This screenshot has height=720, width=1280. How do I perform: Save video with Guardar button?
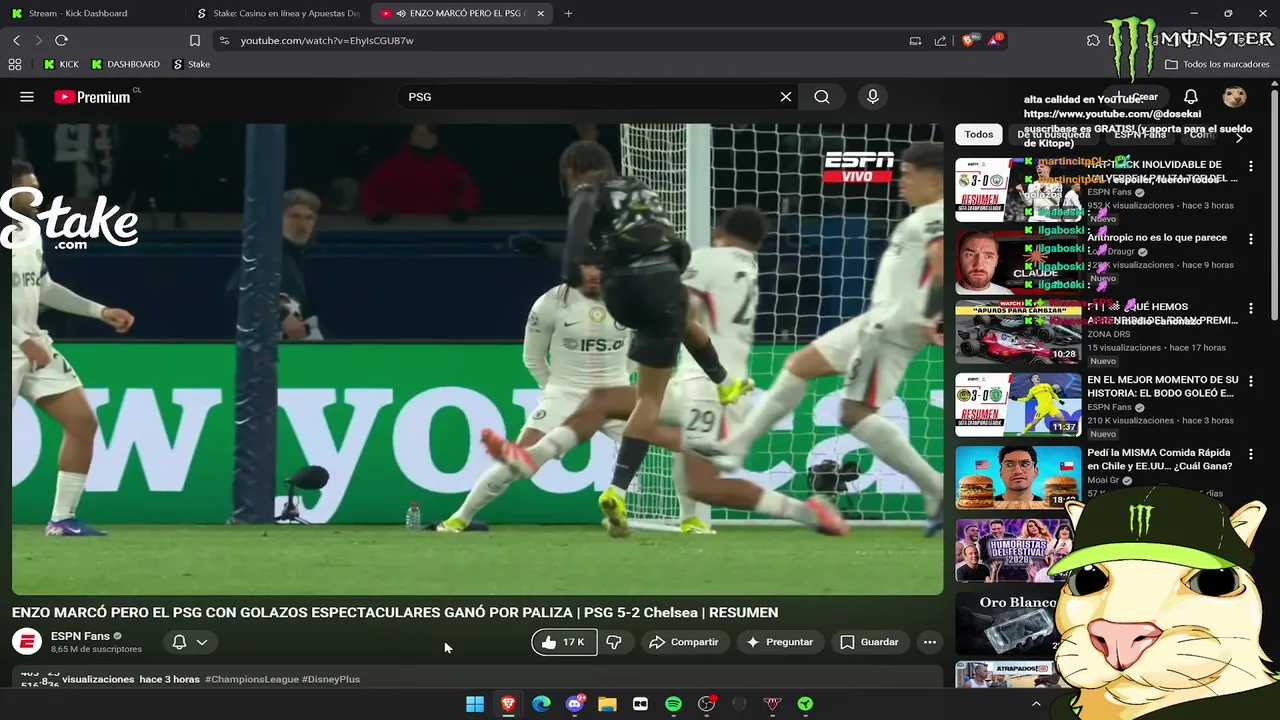pos(869,642)
